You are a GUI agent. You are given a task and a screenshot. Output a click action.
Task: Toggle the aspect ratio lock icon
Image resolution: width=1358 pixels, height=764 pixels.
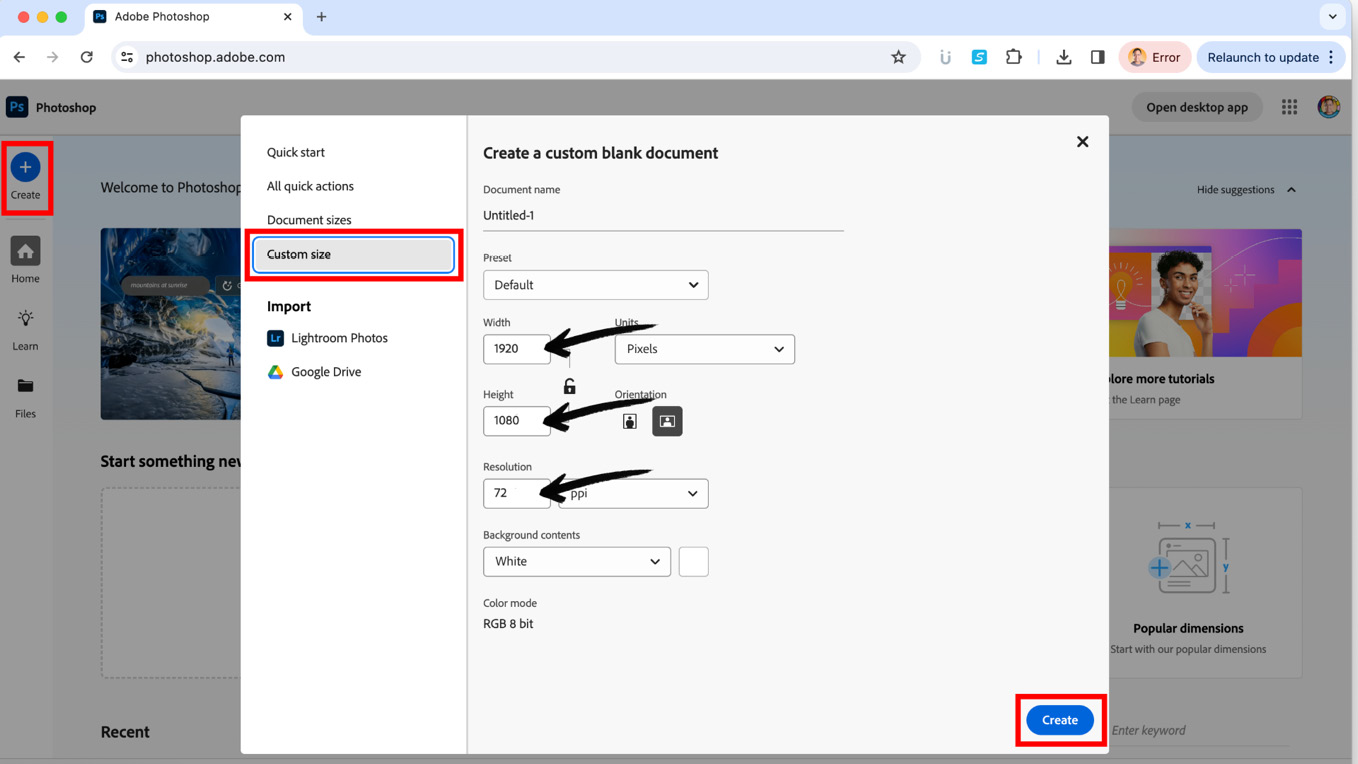coord(569,386)
